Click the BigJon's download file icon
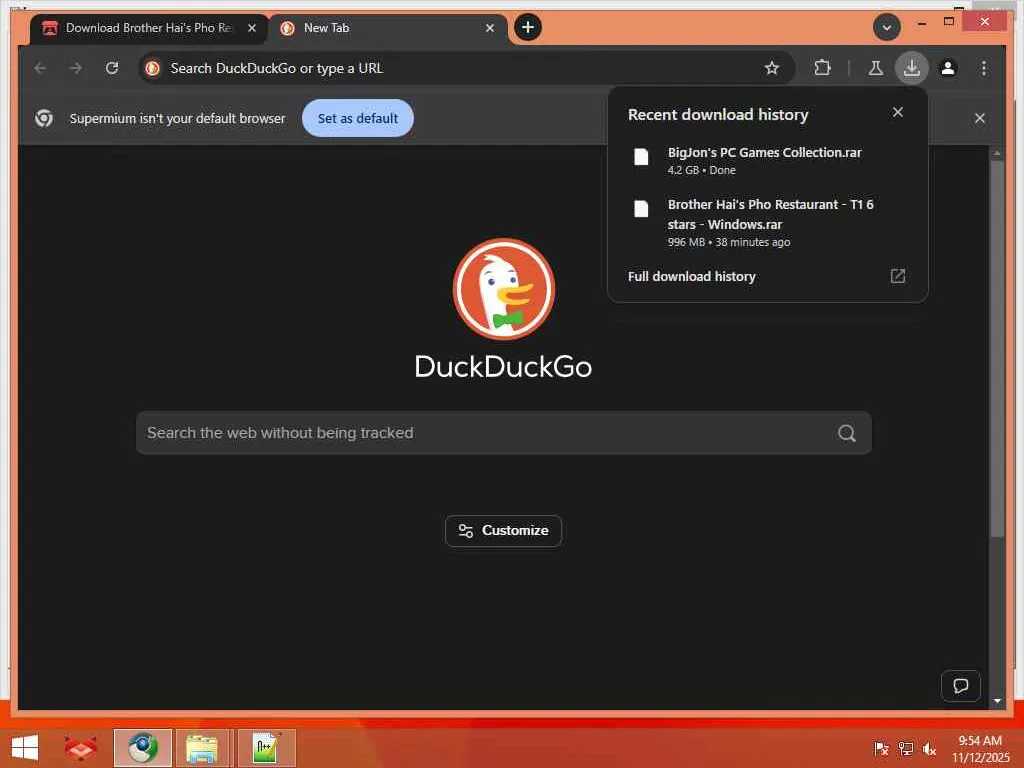Screen dimensions: 1024x768 [x=641, y=157]
